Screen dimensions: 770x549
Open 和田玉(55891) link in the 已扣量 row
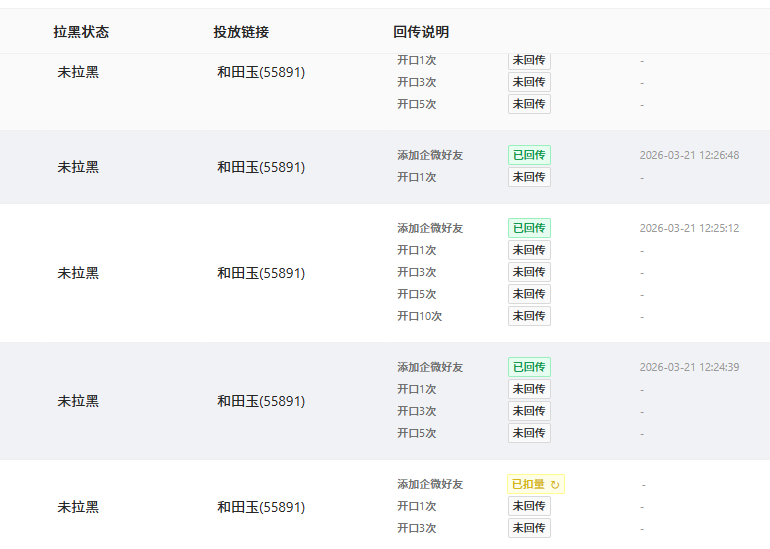coord(261,507)
